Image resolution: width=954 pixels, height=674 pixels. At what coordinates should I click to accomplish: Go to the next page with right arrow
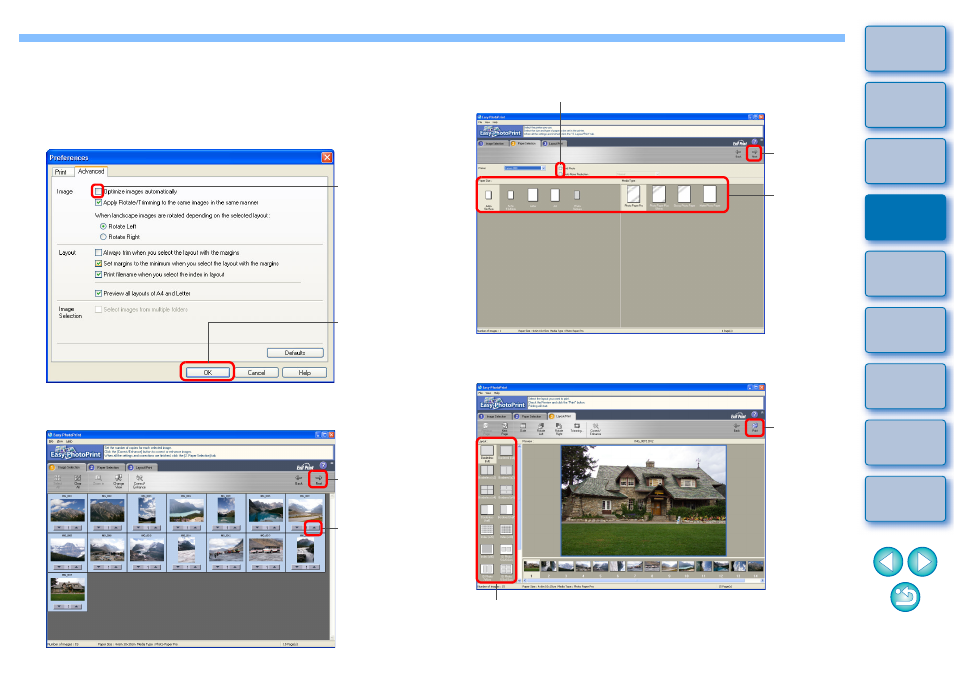(922, 561)
